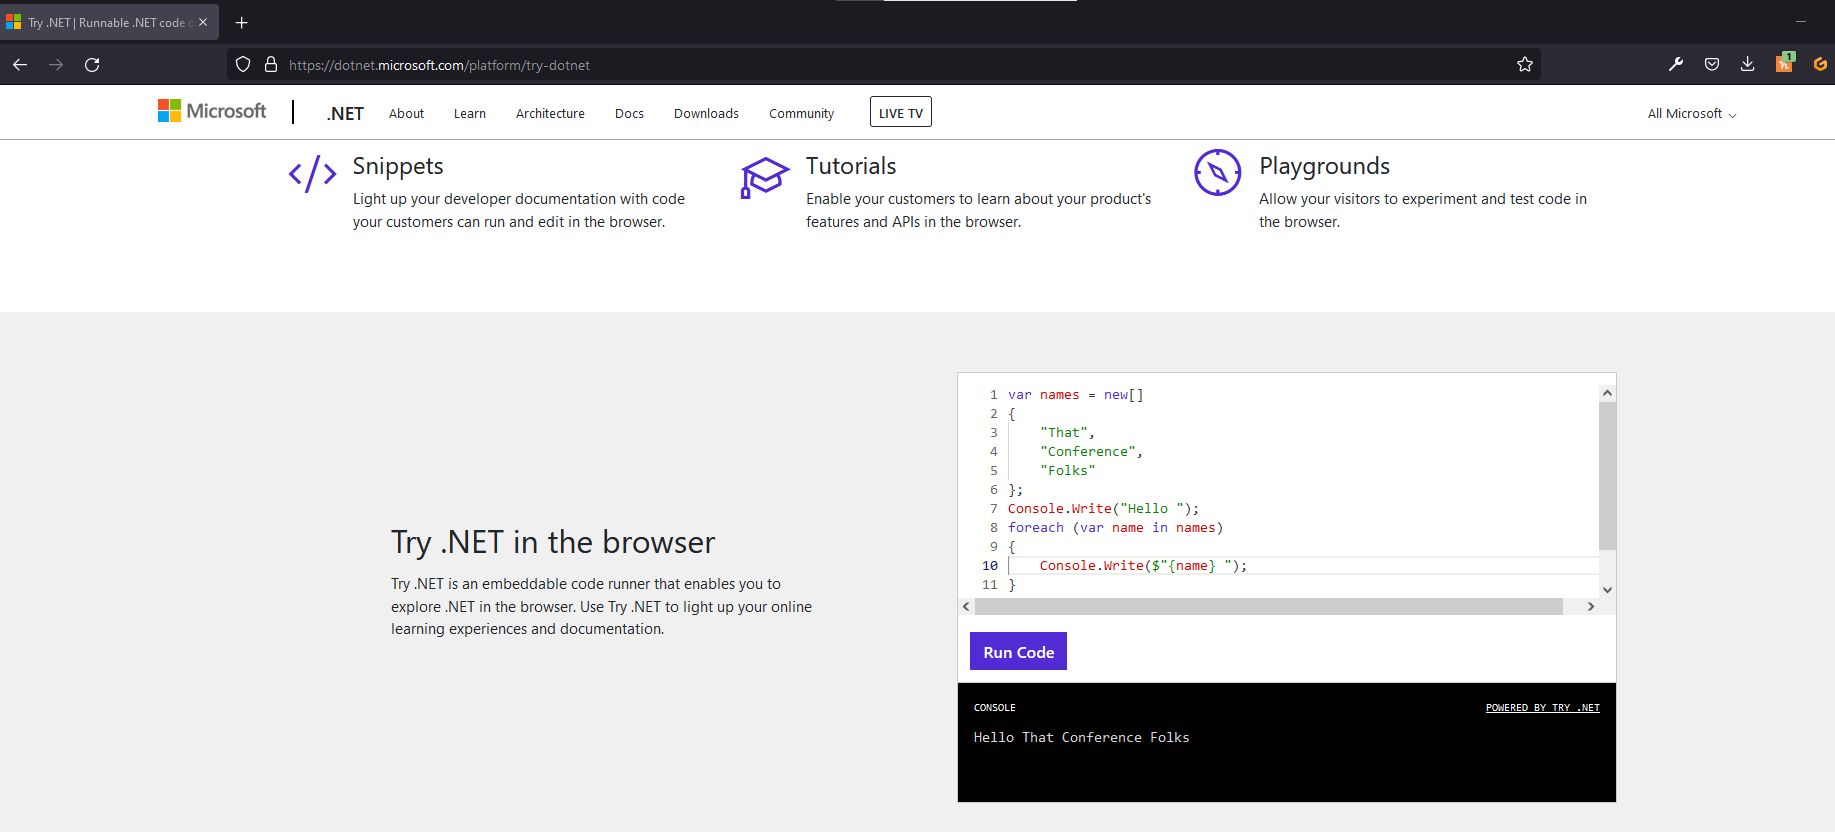Click the LIVE TV button

click(901, 112)
